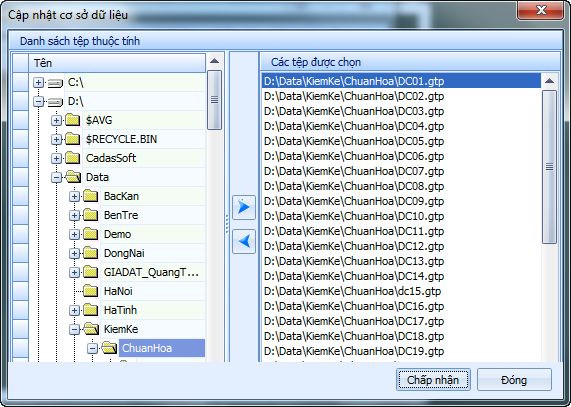571x407 pixels.
Task: Select the DC12.gtp file entry
Action: 401,246
